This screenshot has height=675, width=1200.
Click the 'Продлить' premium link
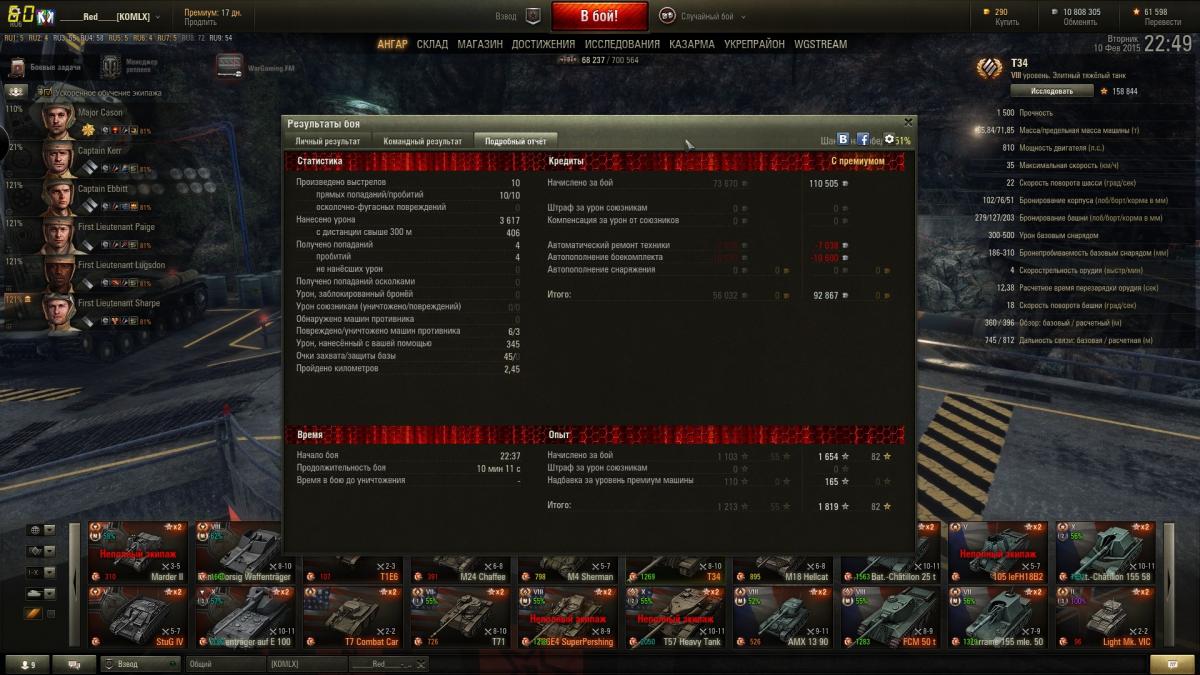(200, 21)
